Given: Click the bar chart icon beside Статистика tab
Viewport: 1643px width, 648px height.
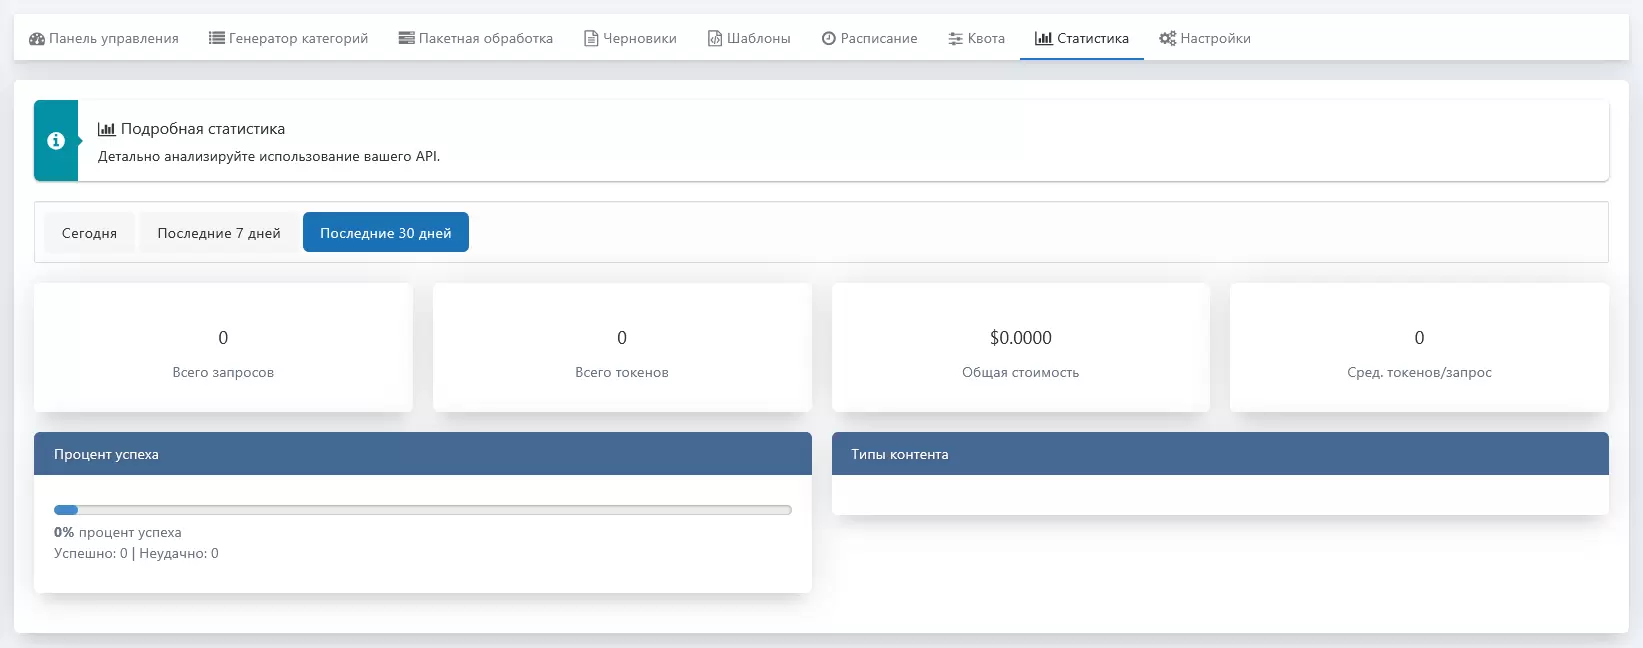Looking at the screenshot, I should (x=1043, y=38).
